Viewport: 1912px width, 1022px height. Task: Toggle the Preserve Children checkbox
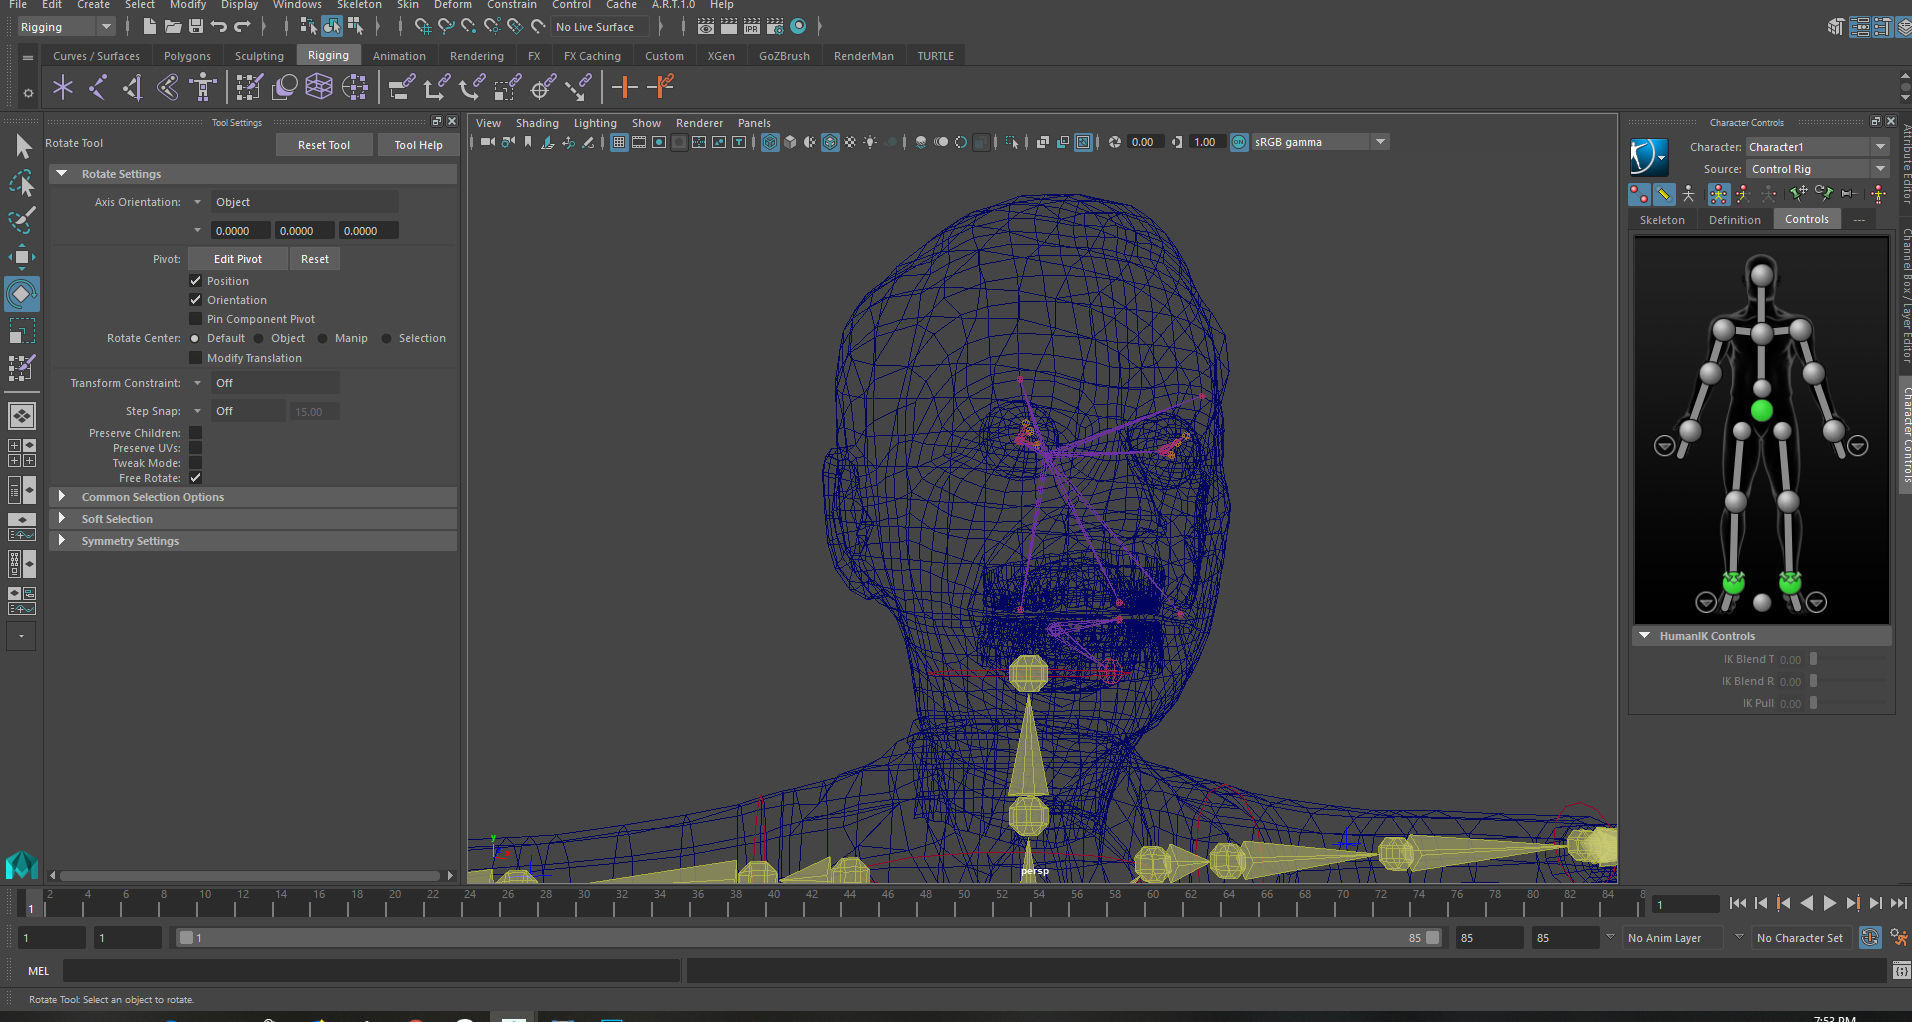point(196,433)
